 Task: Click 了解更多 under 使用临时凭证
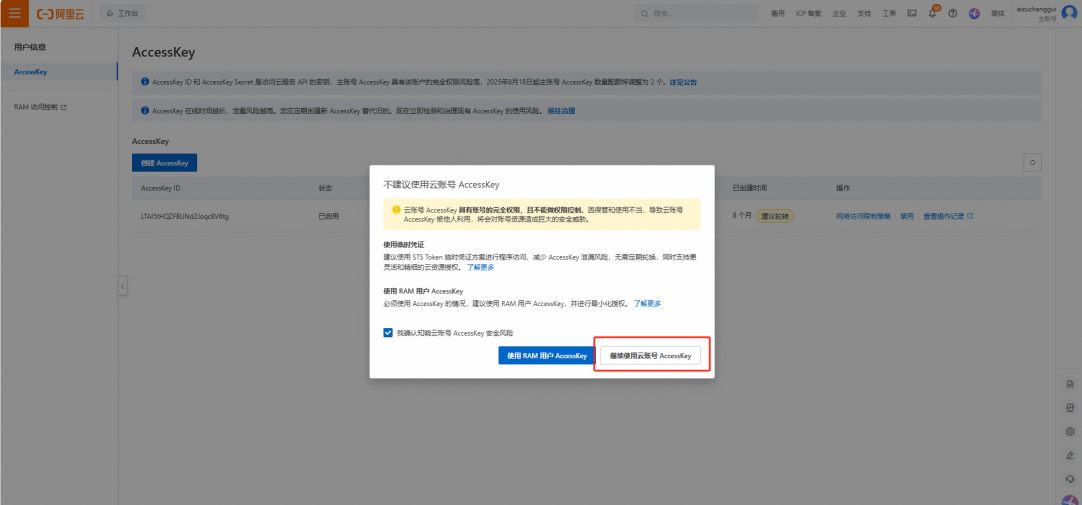(480, 267)
